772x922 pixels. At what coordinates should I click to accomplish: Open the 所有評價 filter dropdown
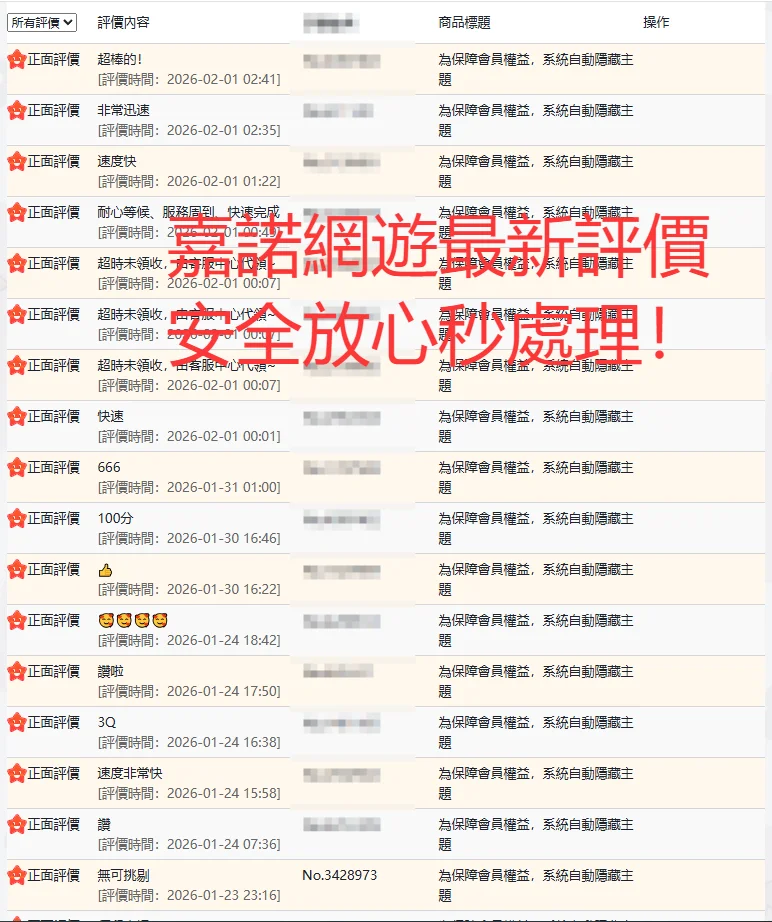tap(42, 22)
